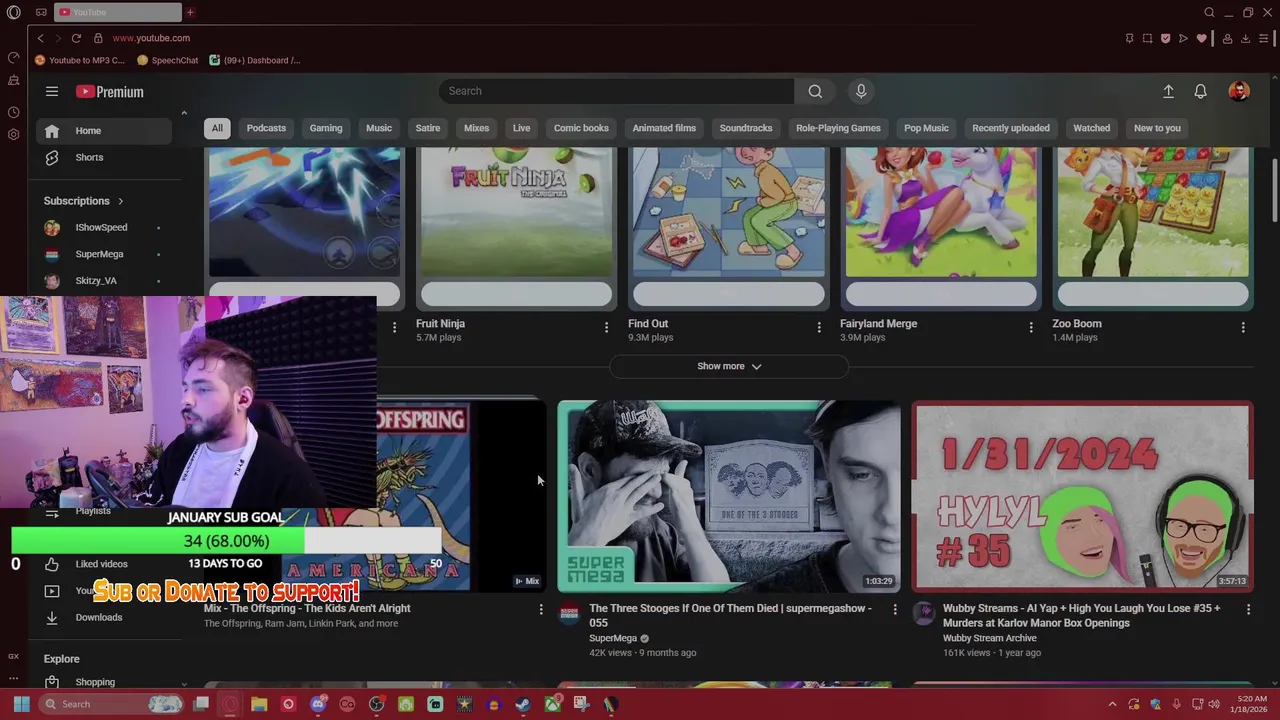
Task: Open browser downloads icon
Action: point(1245,38)
